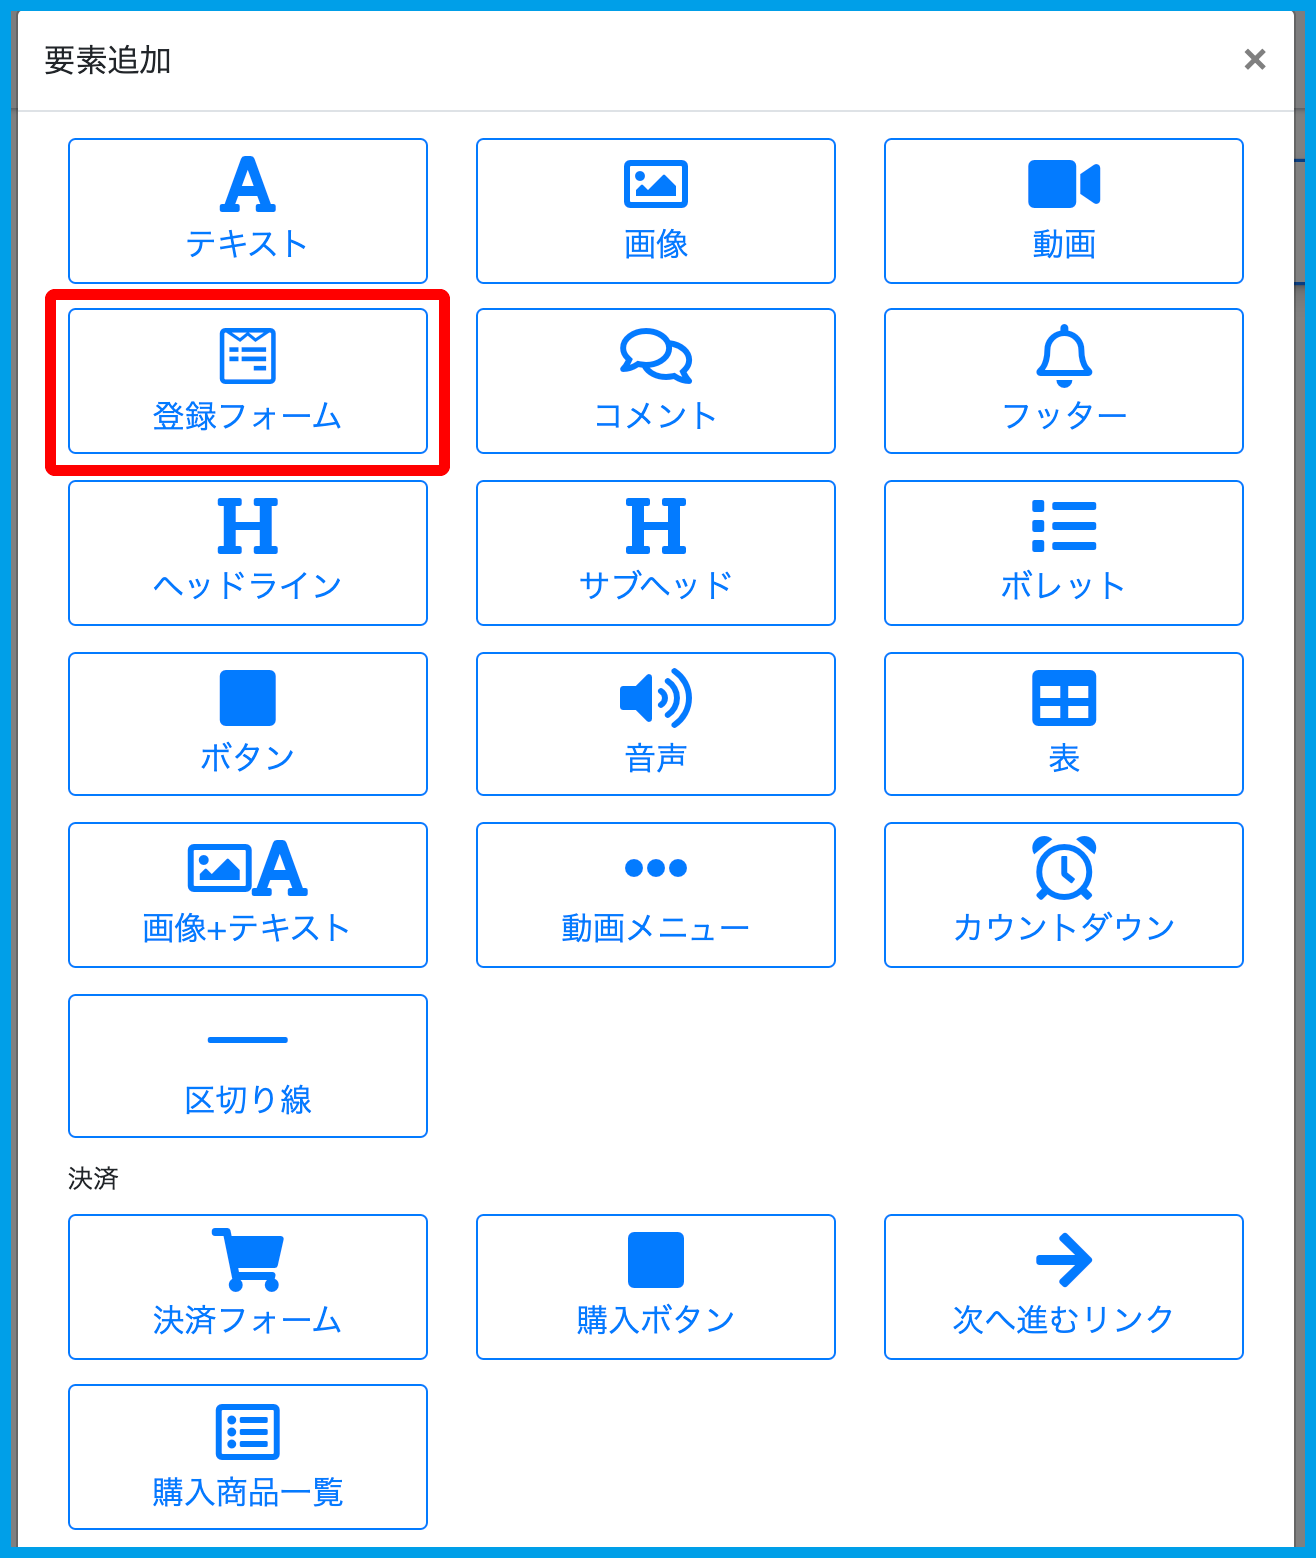The width and height of the screenshot is (1316, 1558).
Task: Add a 画像 (Image) element
Action: point(655,211)
